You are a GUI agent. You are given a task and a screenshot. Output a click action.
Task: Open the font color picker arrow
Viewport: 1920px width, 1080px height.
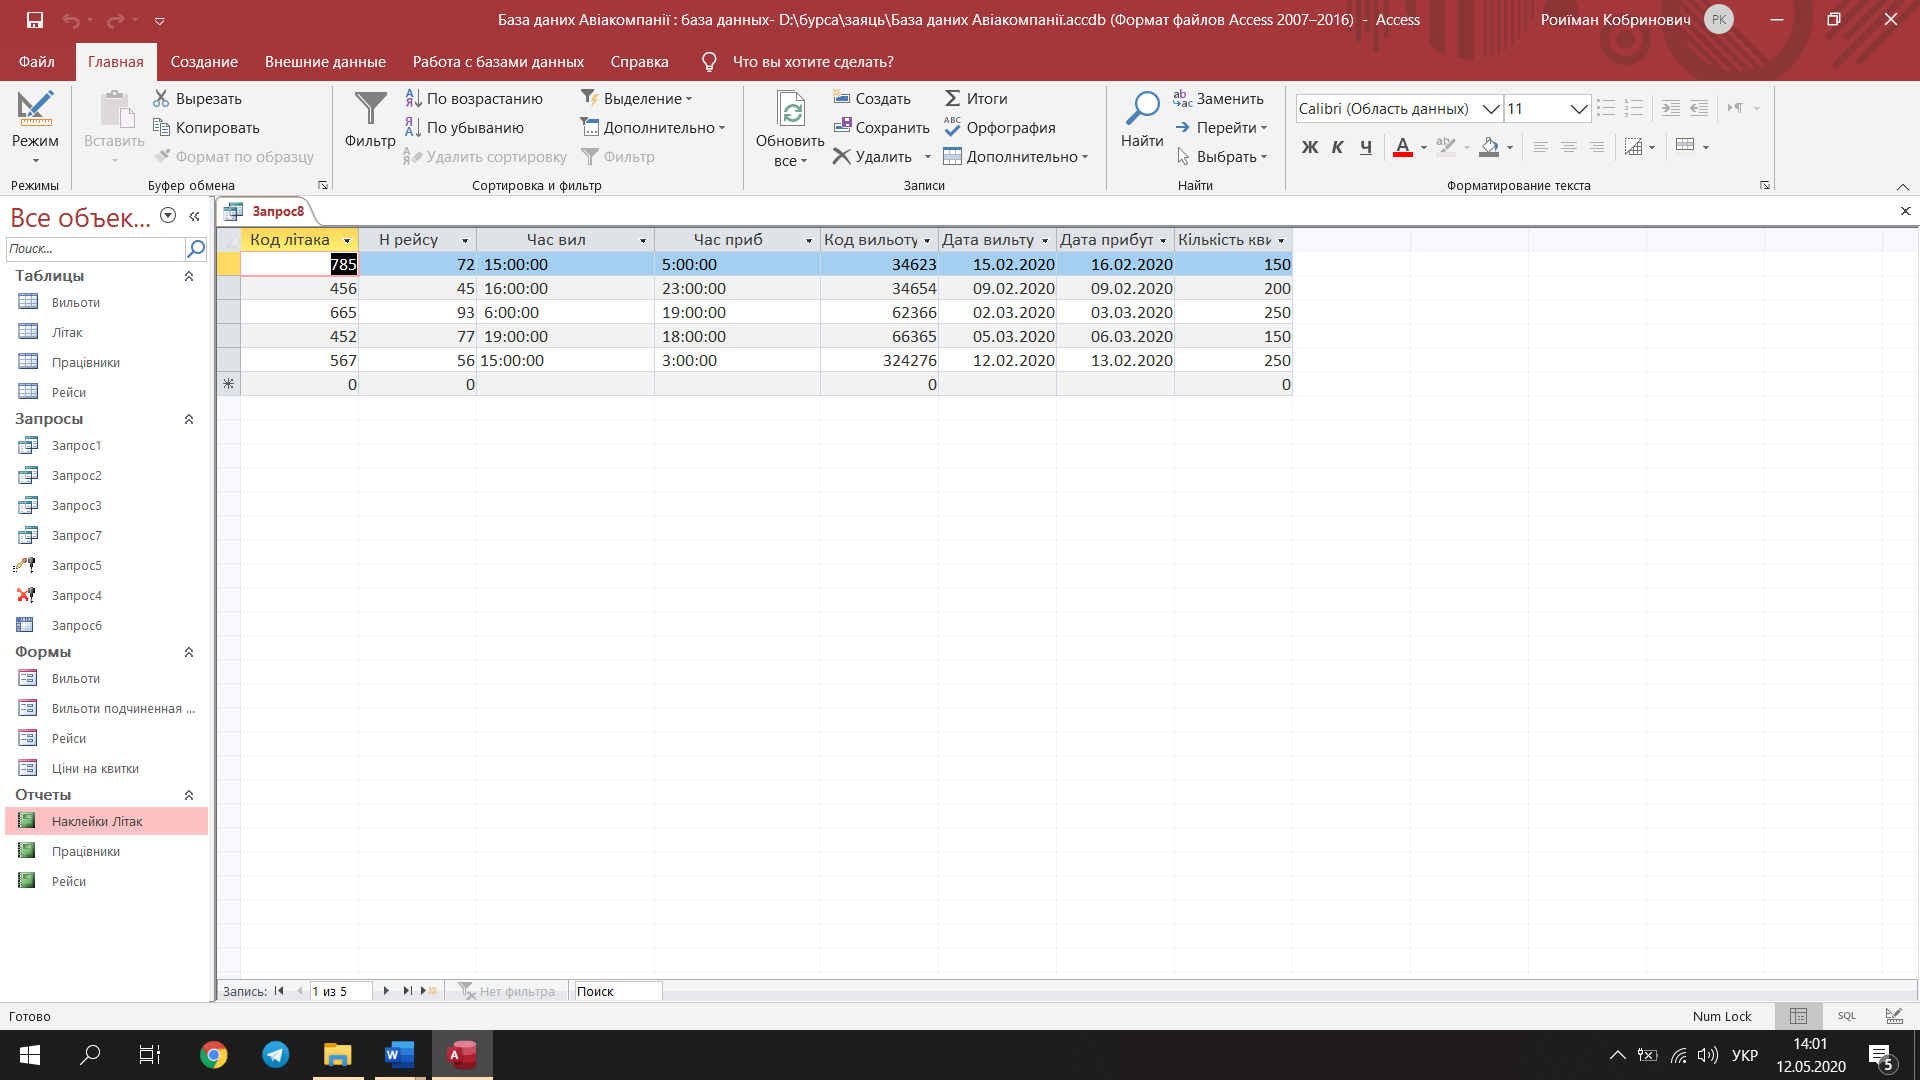click(x=1424, y=147)
